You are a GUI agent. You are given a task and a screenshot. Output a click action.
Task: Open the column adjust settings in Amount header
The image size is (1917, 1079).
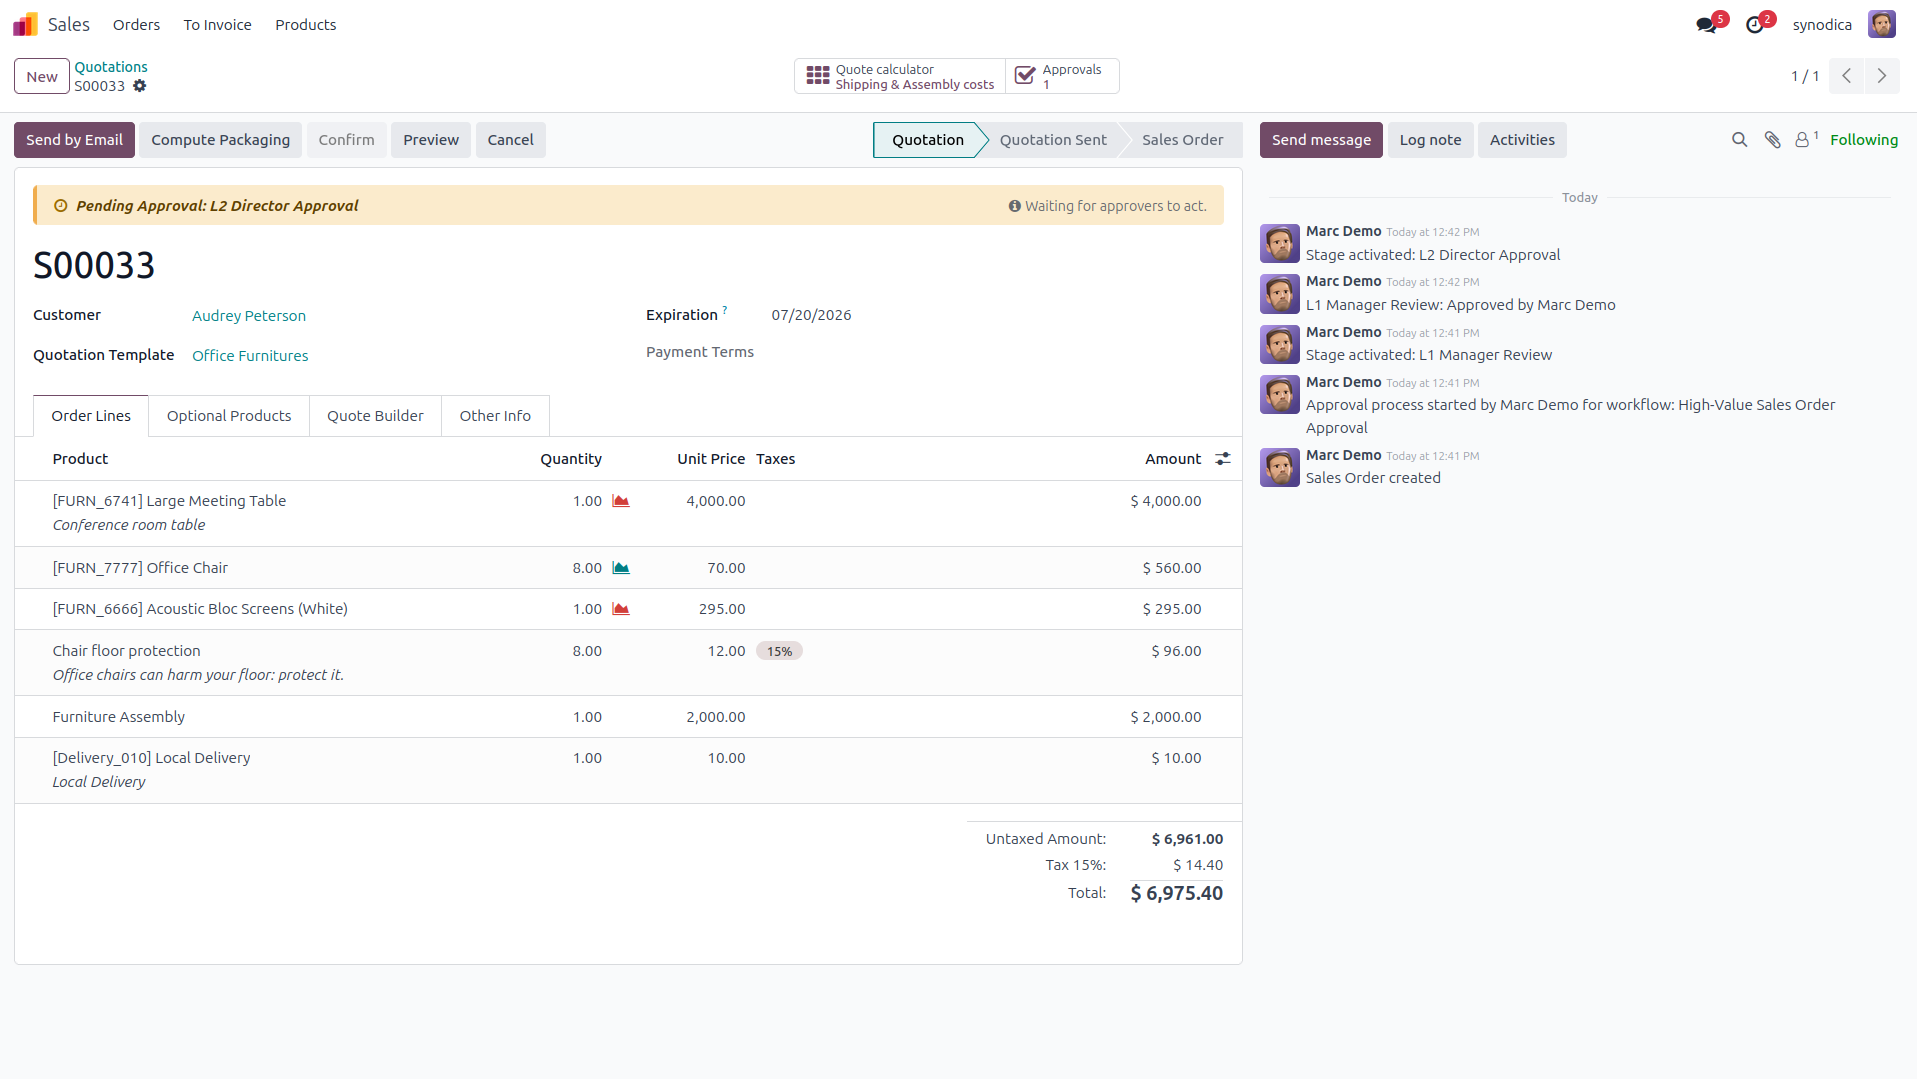click(1223, 459)
